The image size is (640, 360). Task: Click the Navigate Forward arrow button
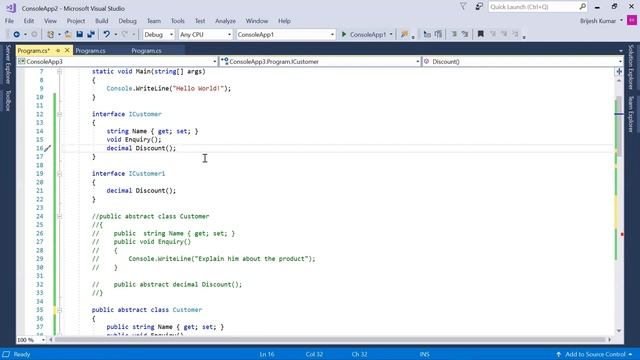pos(34,35)
